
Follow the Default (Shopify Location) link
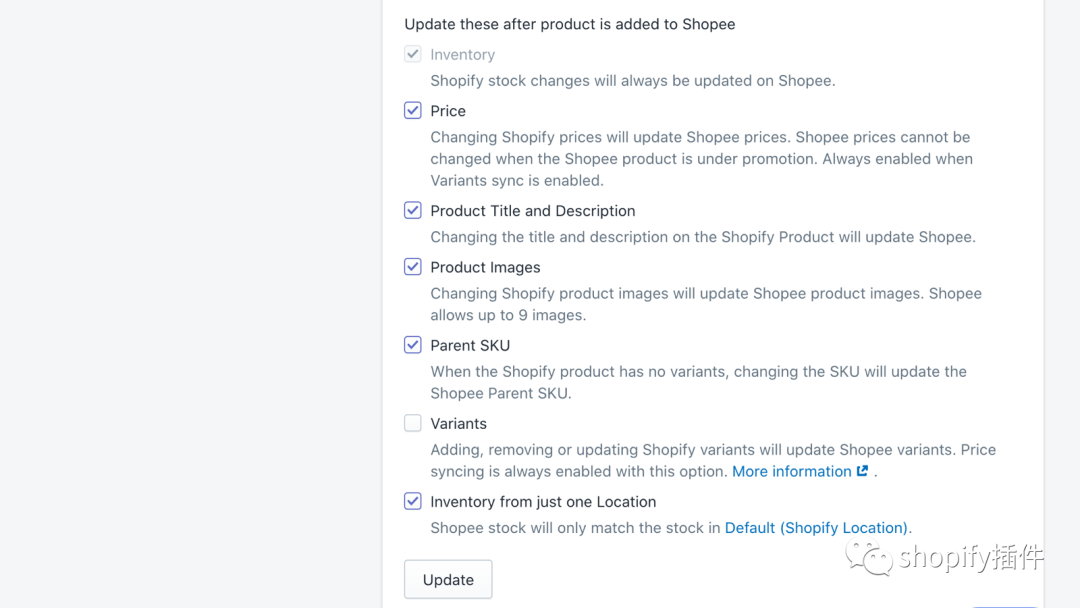(816, 527)
